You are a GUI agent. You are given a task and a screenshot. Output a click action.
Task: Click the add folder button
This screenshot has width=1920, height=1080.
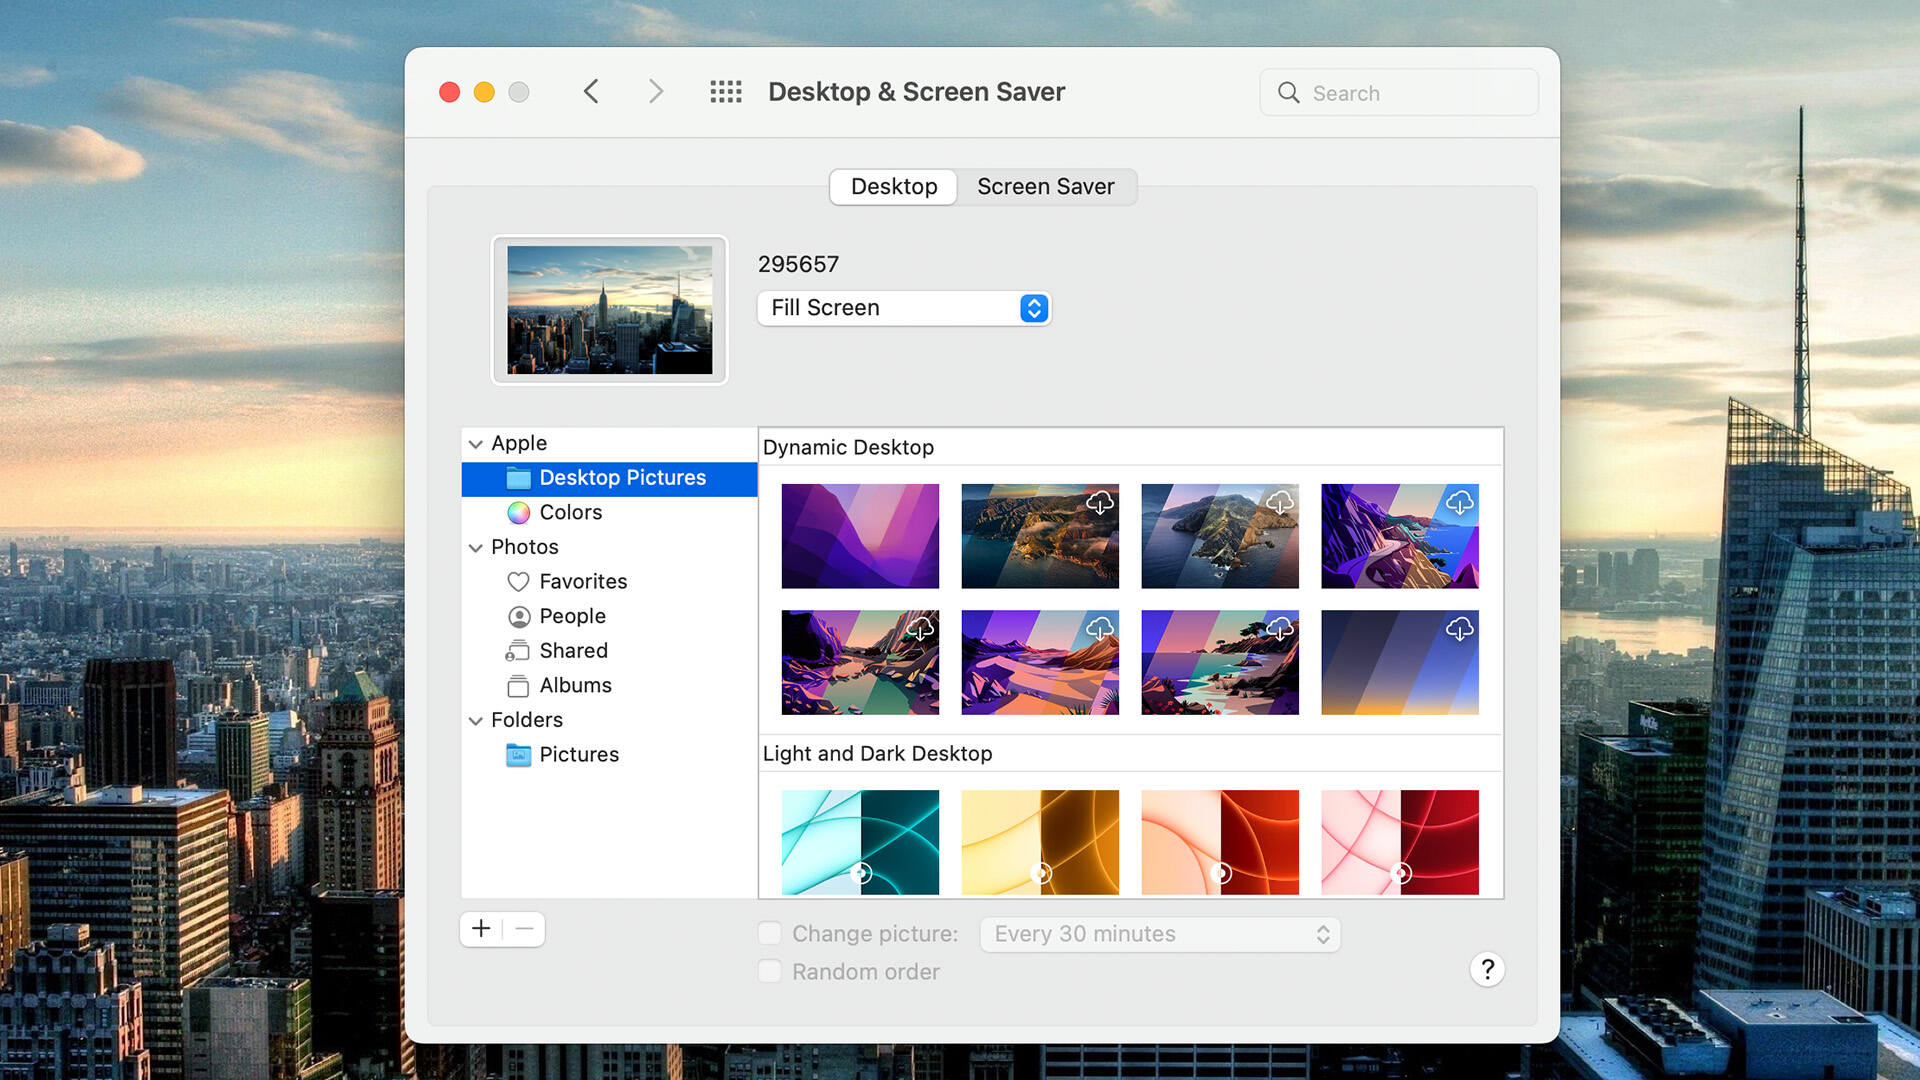click(481, 927)
